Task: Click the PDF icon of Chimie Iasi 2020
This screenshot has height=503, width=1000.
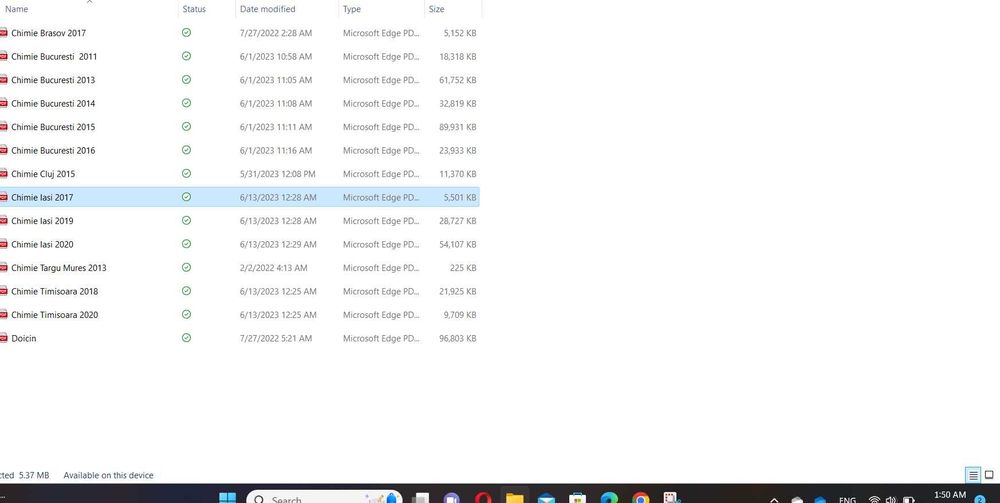Action: [3, 244]
